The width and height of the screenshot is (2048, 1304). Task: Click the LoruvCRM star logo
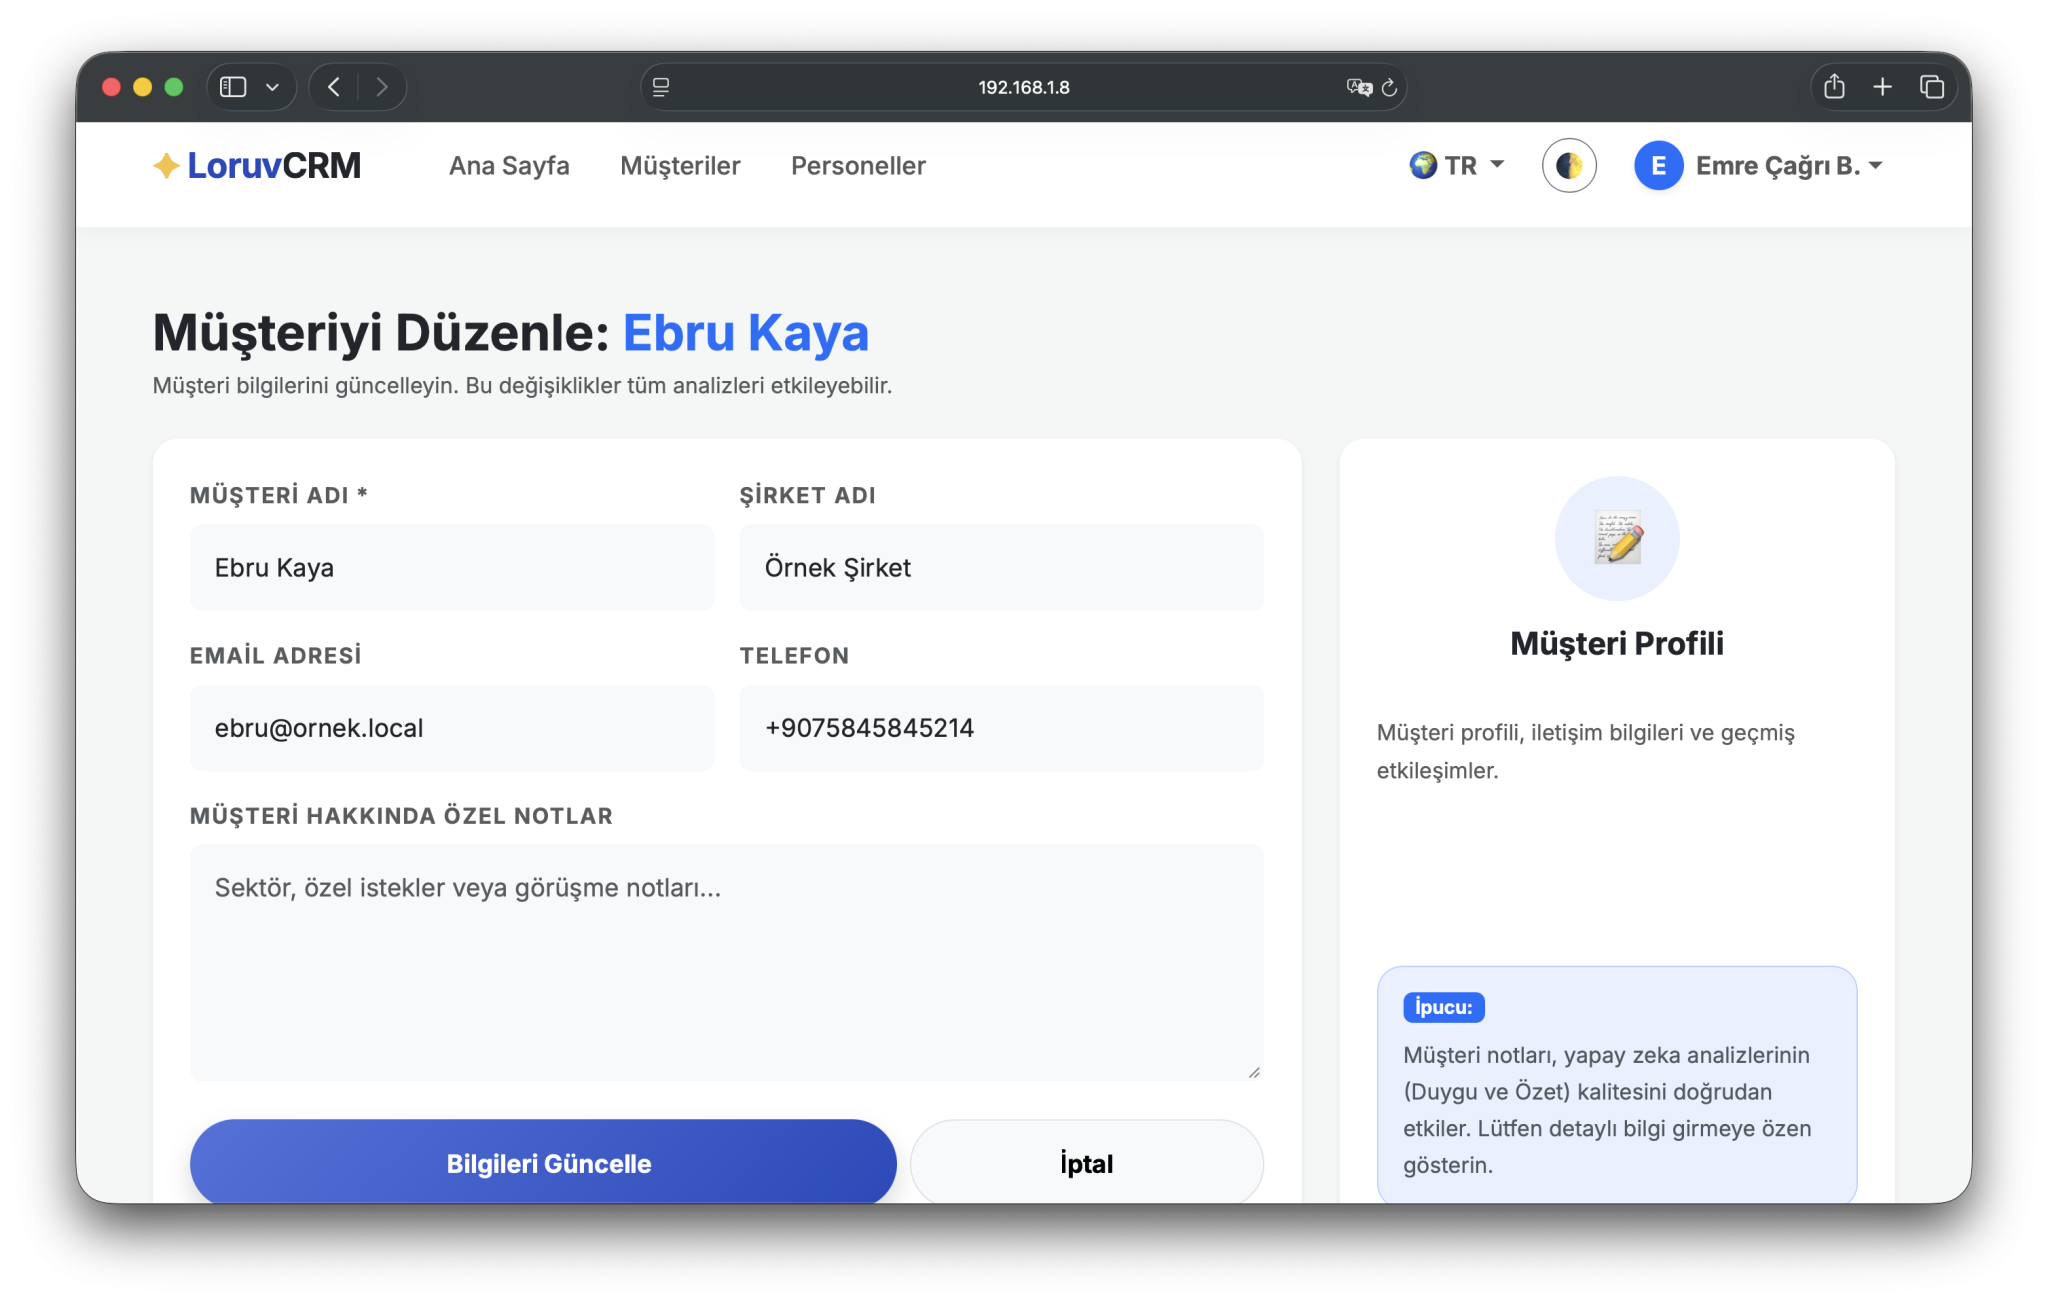166,166
